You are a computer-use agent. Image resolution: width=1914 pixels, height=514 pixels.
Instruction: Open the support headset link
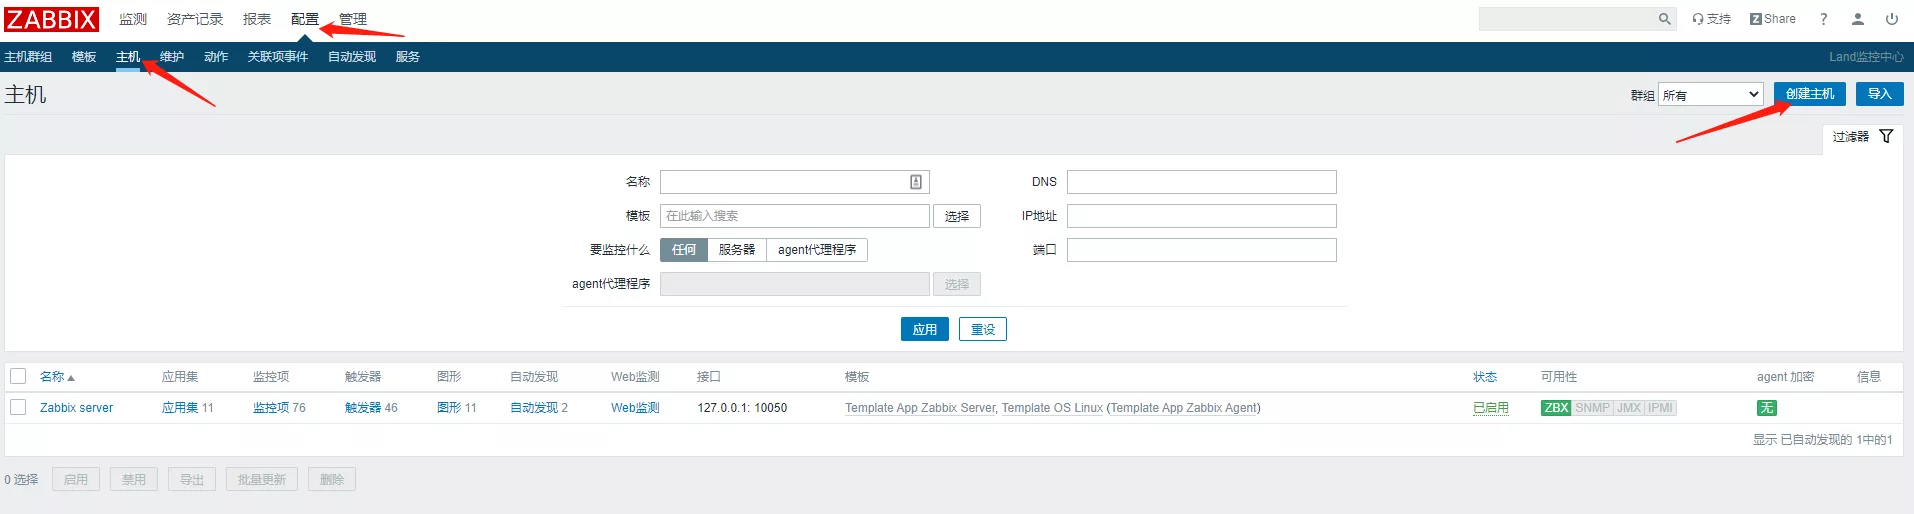click(x=1711, y=19)
